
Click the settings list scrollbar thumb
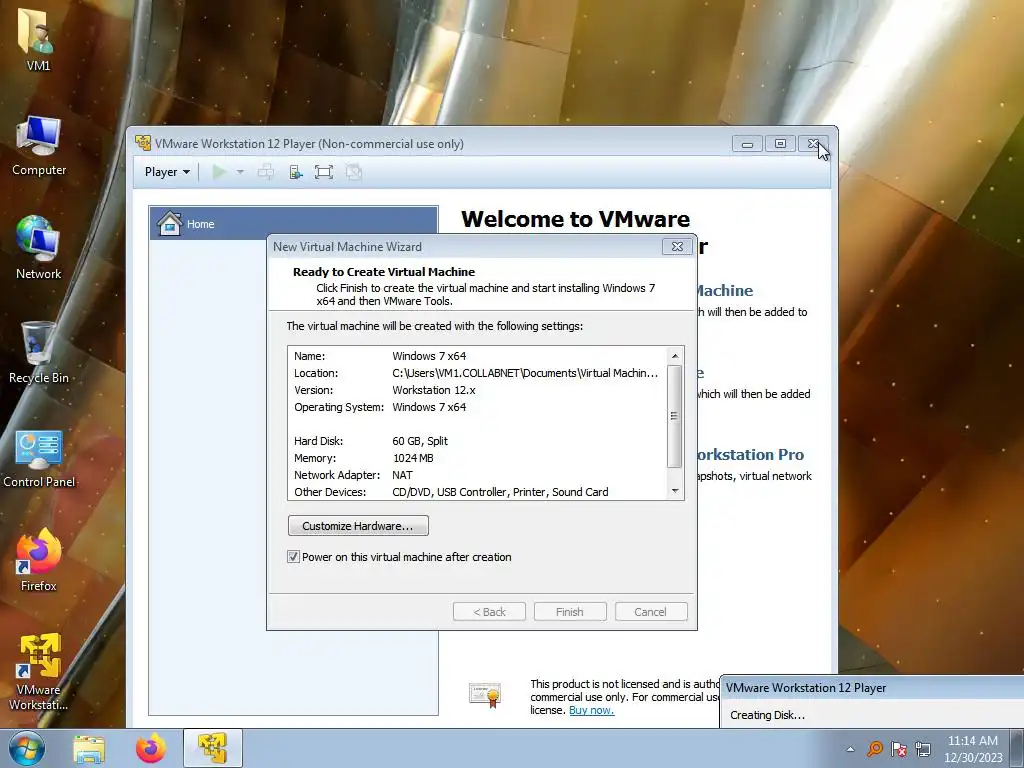click(675, 416)
